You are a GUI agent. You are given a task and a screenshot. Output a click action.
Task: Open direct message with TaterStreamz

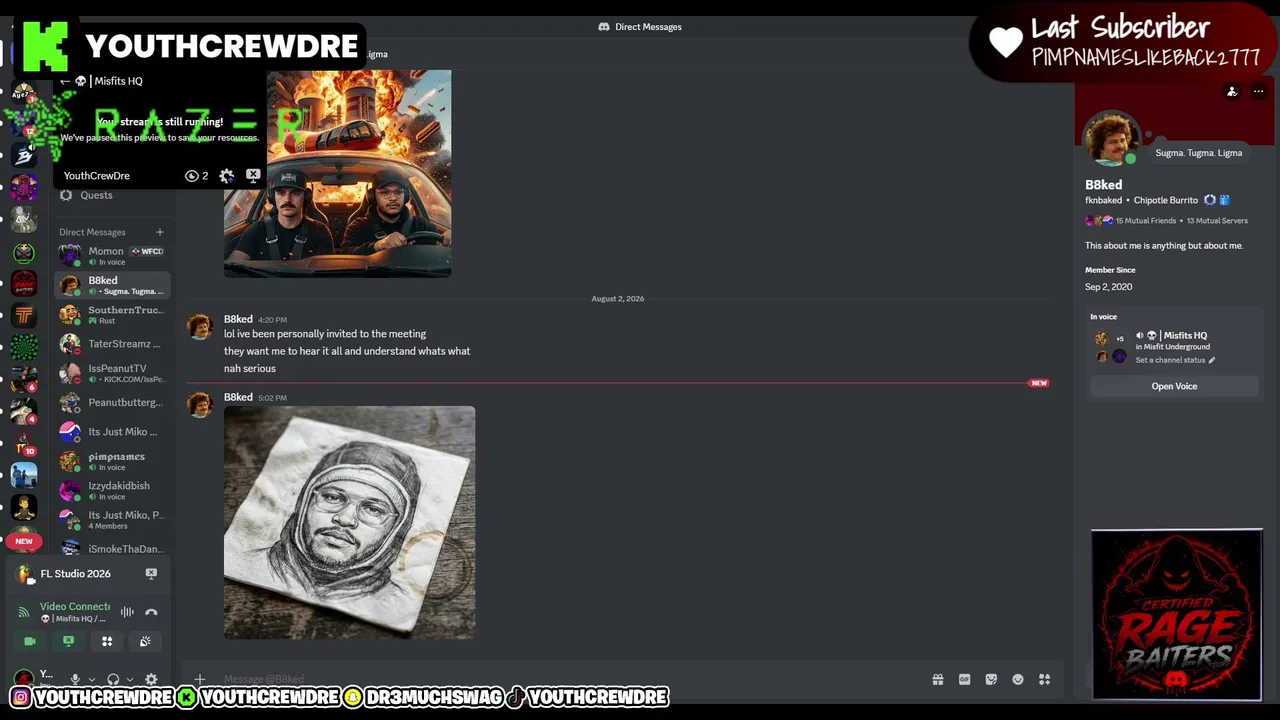[x=112, y=344]
